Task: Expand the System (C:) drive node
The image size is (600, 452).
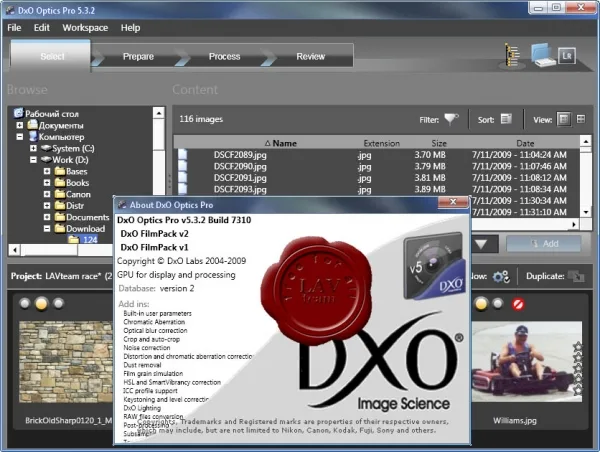Action: click(33, 148)
